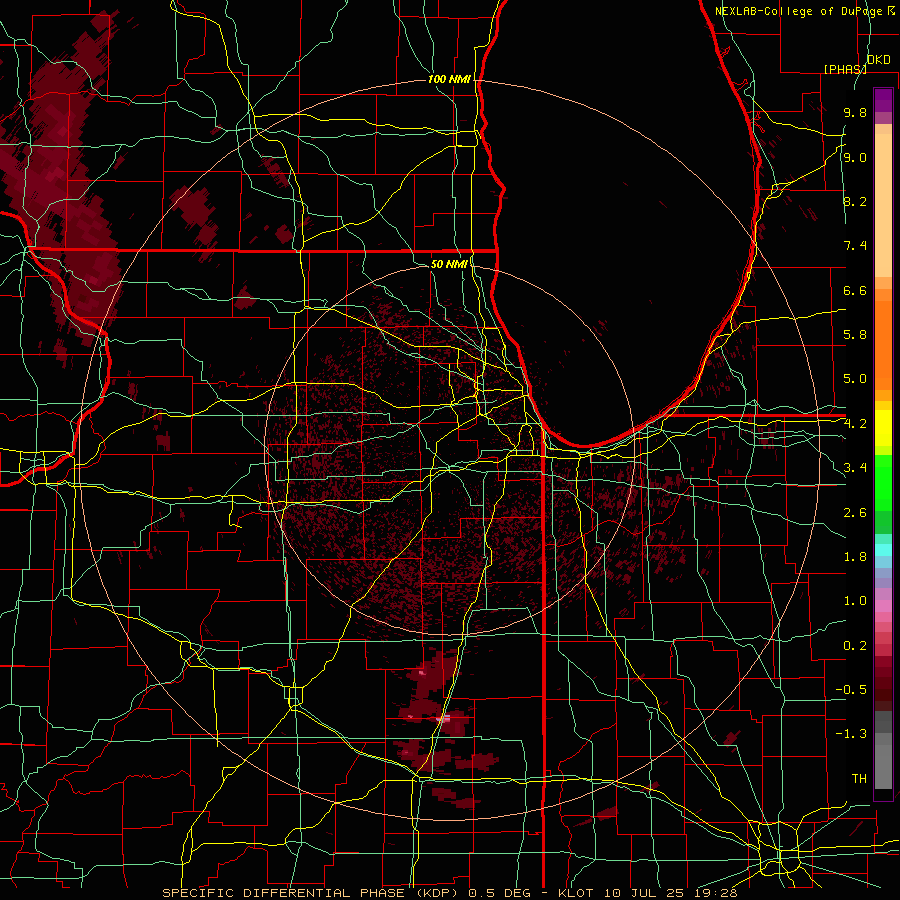Screen dimensions: 900x900
Task: Click the 4.2 scale value
Action: (x=855, y=424)
